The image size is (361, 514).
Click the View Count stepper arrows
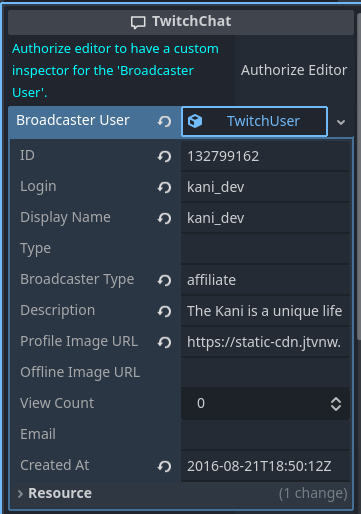click(336, 404)
